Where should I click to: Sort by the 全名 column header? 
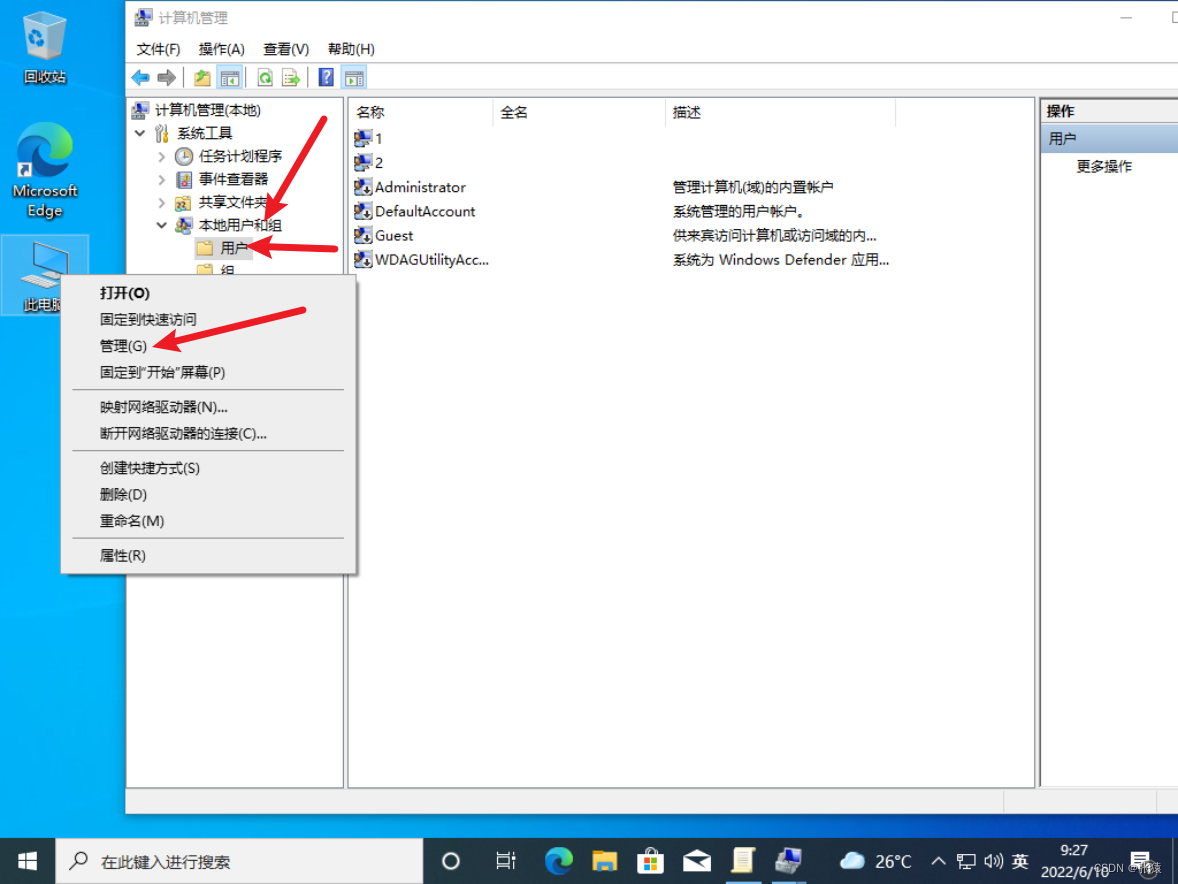(x=578, y=112)
